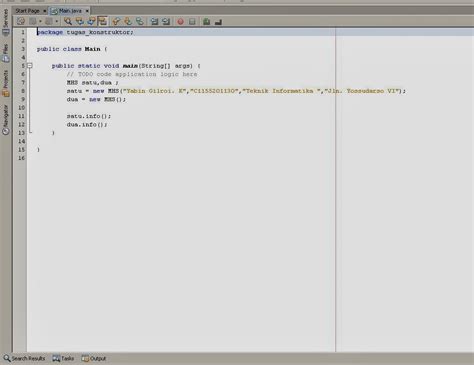Jump to the last edit location icon
The height and width of the screenshot is (365, 474).
pos(21,22)
